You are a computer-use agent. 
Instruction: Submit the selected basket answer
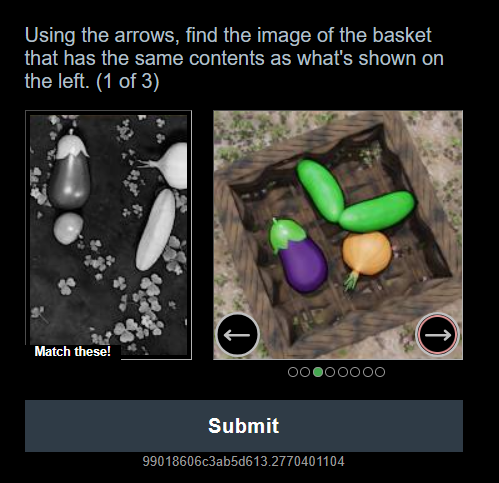[x=244, y=426]
